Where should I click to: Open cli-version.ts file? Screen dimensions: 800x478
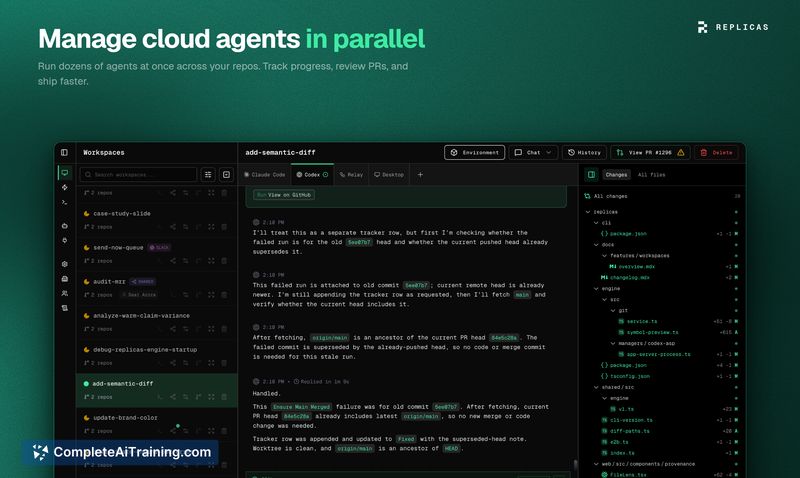[631, 420]
